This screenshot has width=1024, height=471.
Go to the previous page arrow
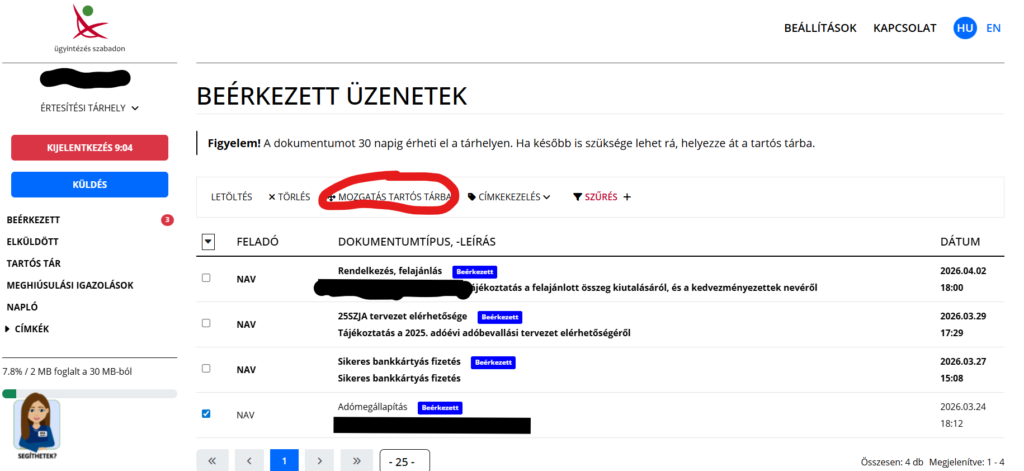point(248,460)
